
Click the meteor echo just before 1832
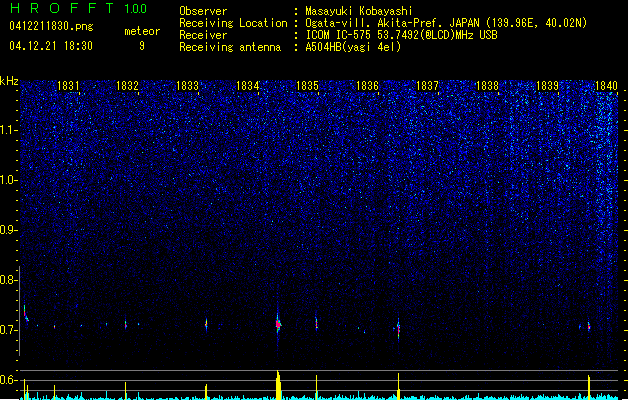click(126, 324)
